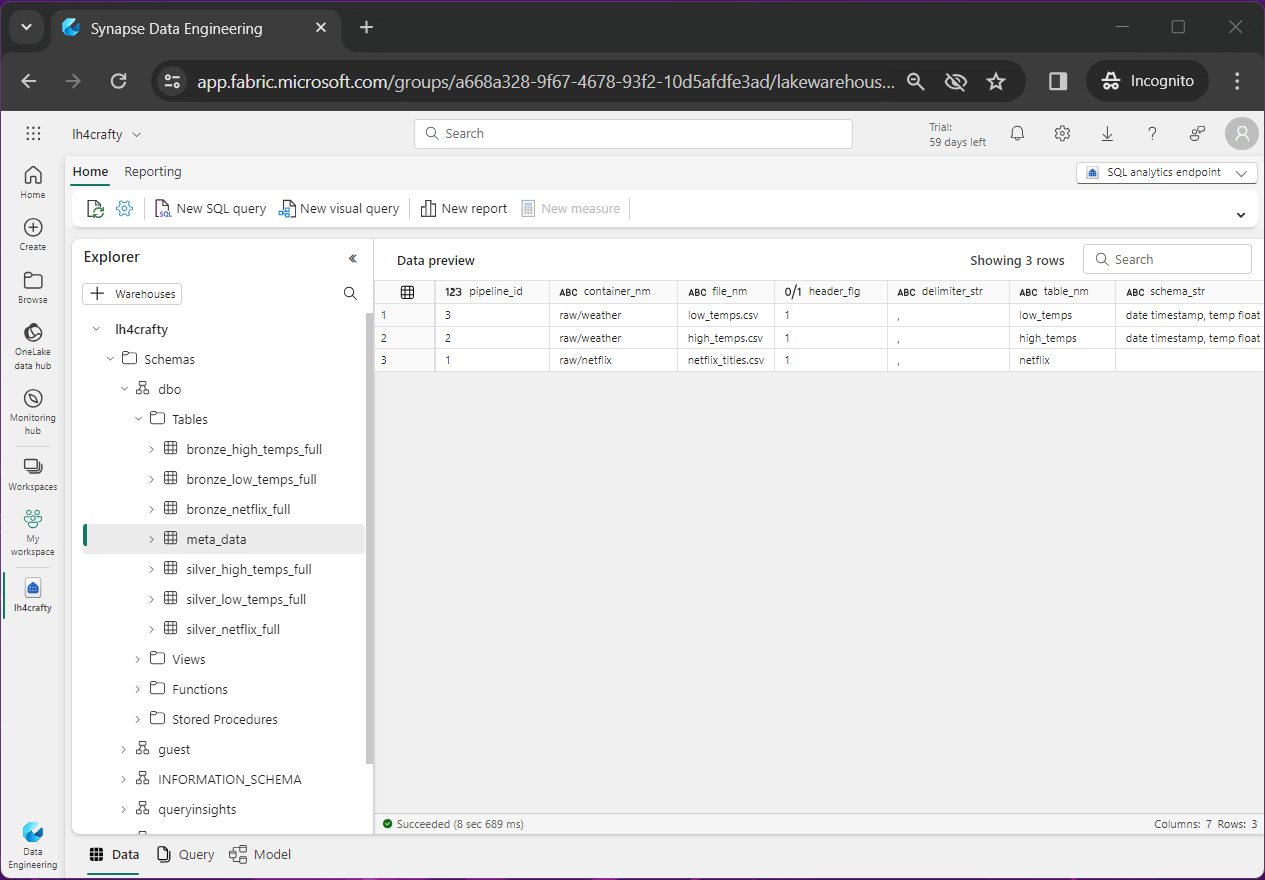
Task: Open the app launcher waffle icon
Action: (33, 134)
